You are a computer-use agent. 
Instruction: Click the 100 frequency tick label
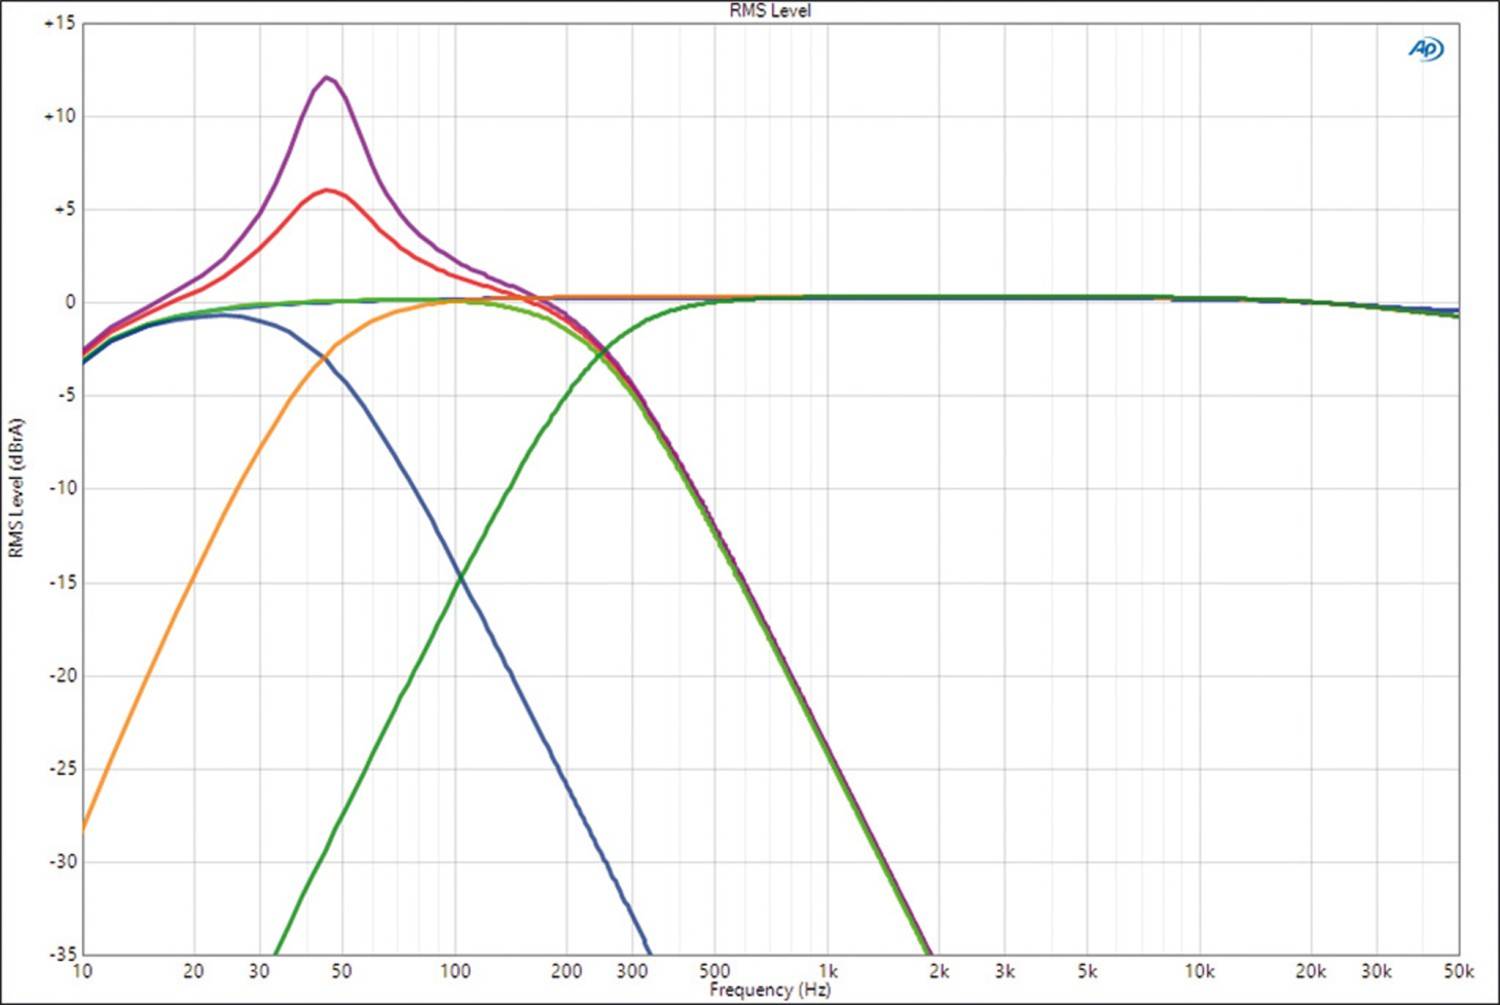pos(455,971)
